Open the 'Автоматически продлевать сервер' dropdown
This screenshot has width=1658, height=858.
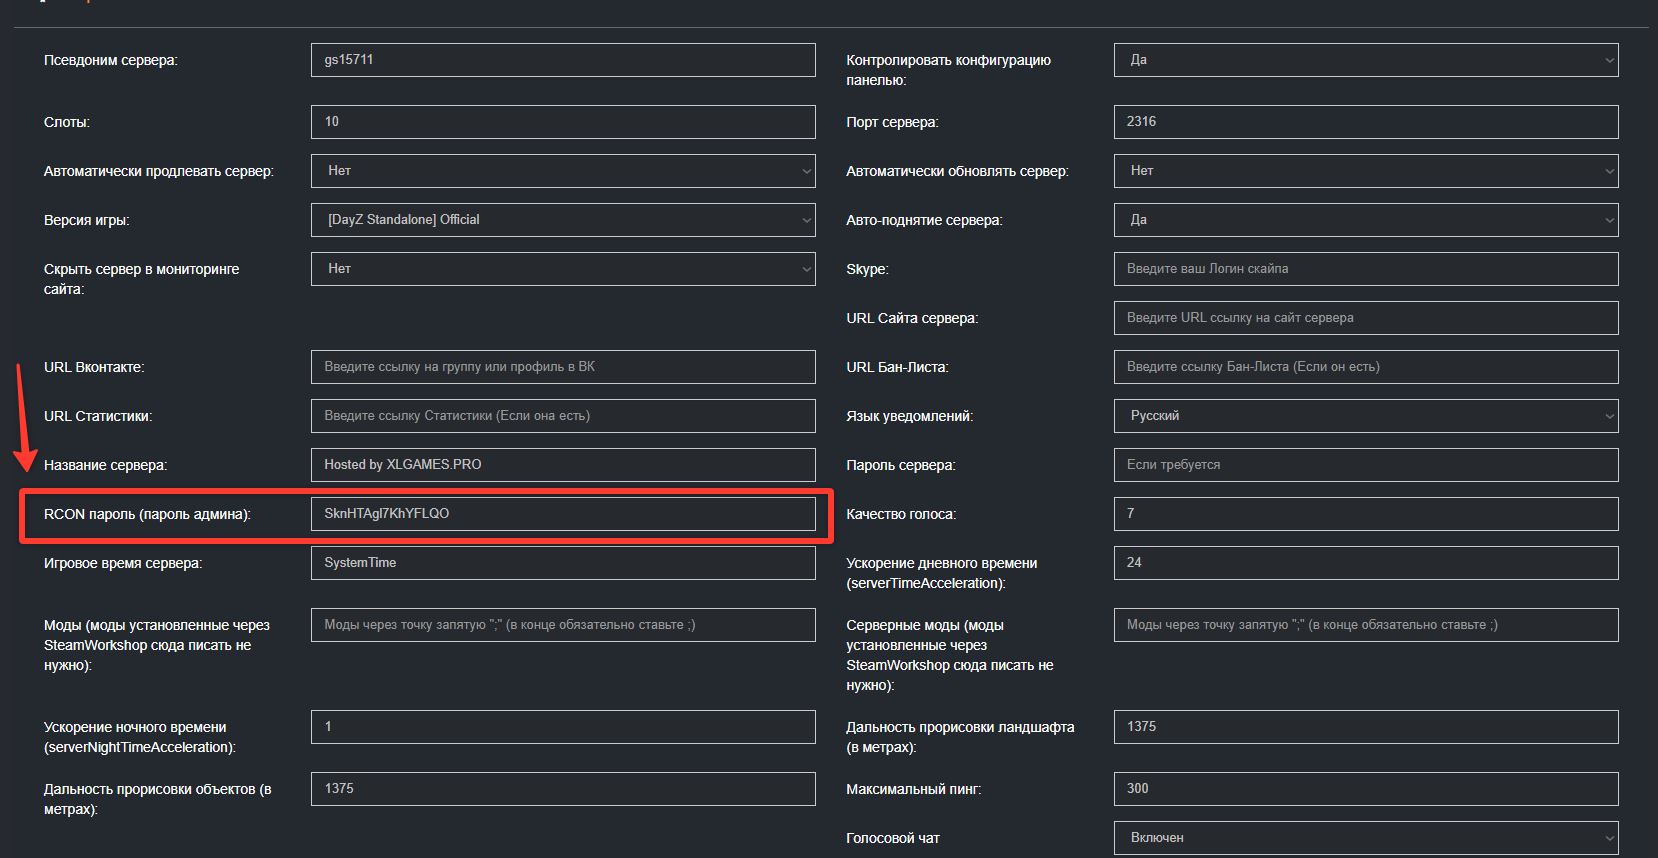pos(563,171)
